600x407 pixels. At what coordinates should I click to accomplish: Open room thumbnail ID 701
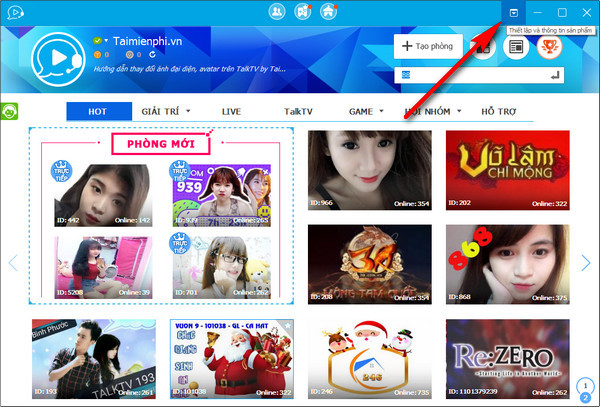[222, 267]
